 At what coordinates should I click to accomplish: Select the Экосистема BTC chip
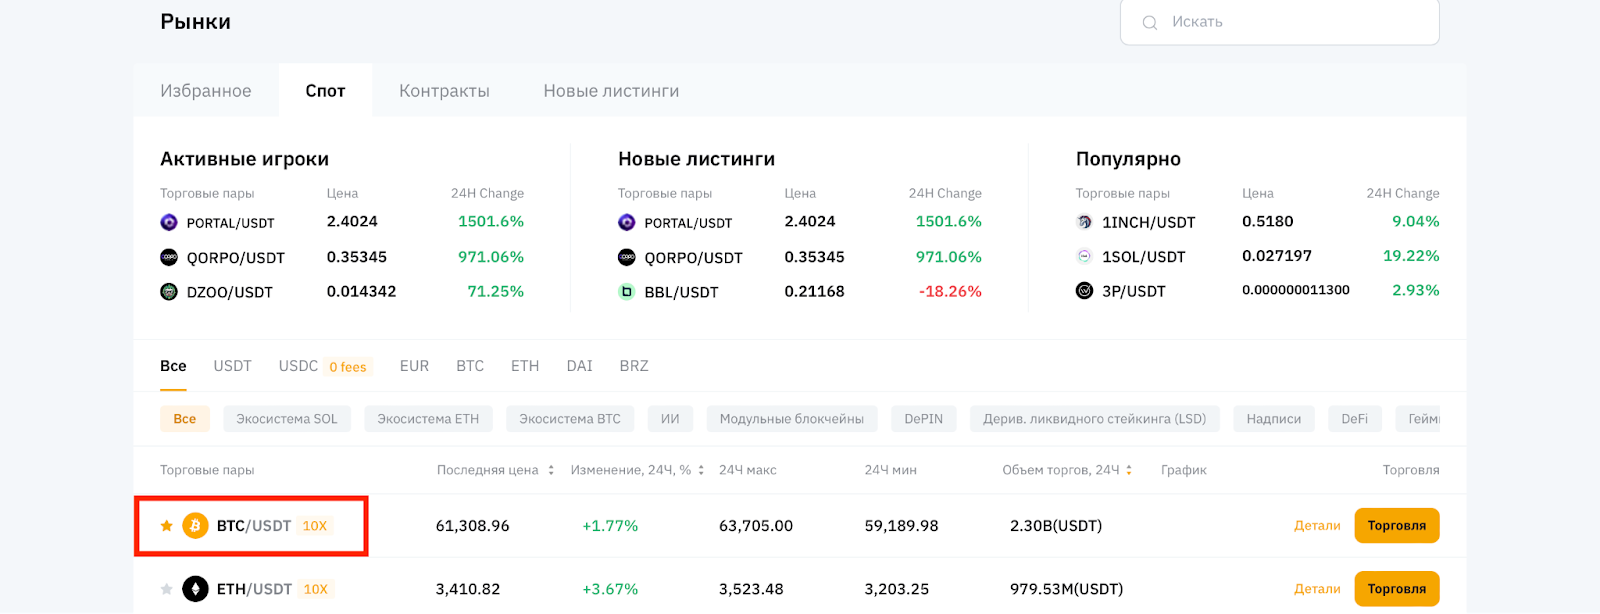[570, 419]
